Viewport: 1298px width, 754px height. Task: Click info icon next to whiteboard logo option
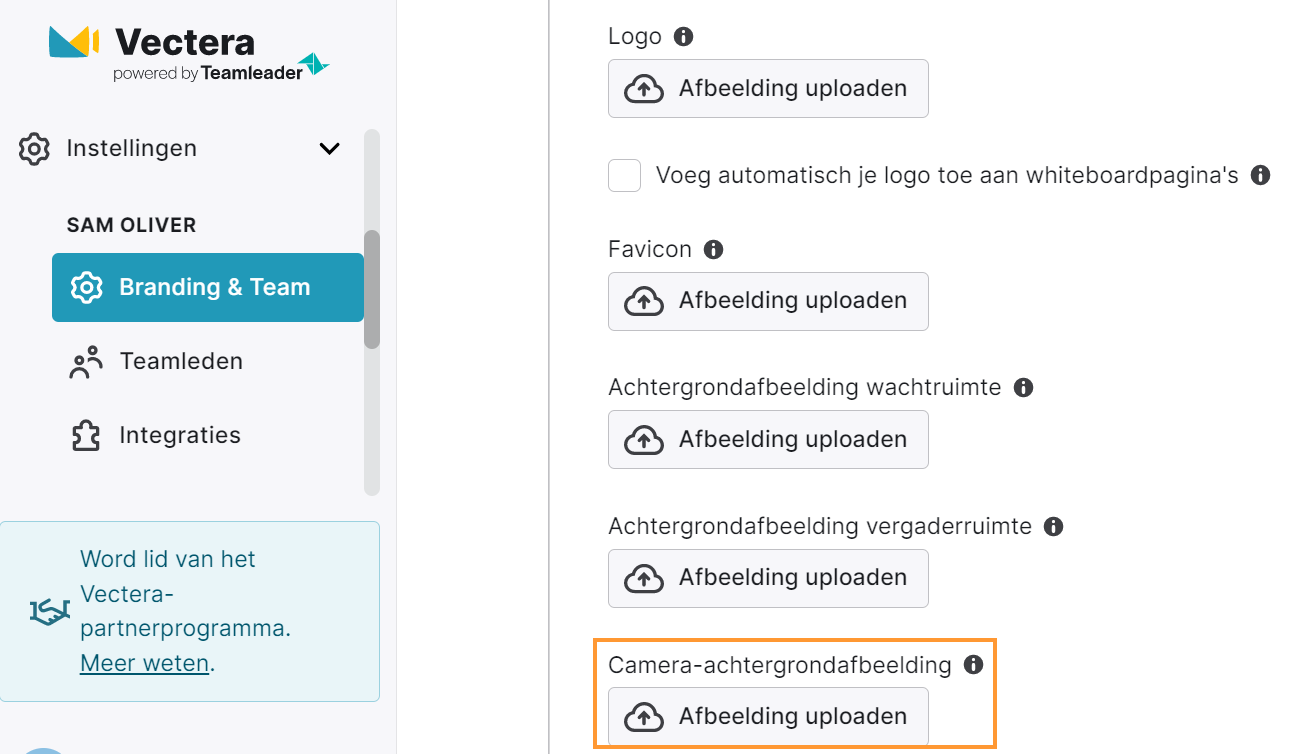click(x=1261, y=175)
